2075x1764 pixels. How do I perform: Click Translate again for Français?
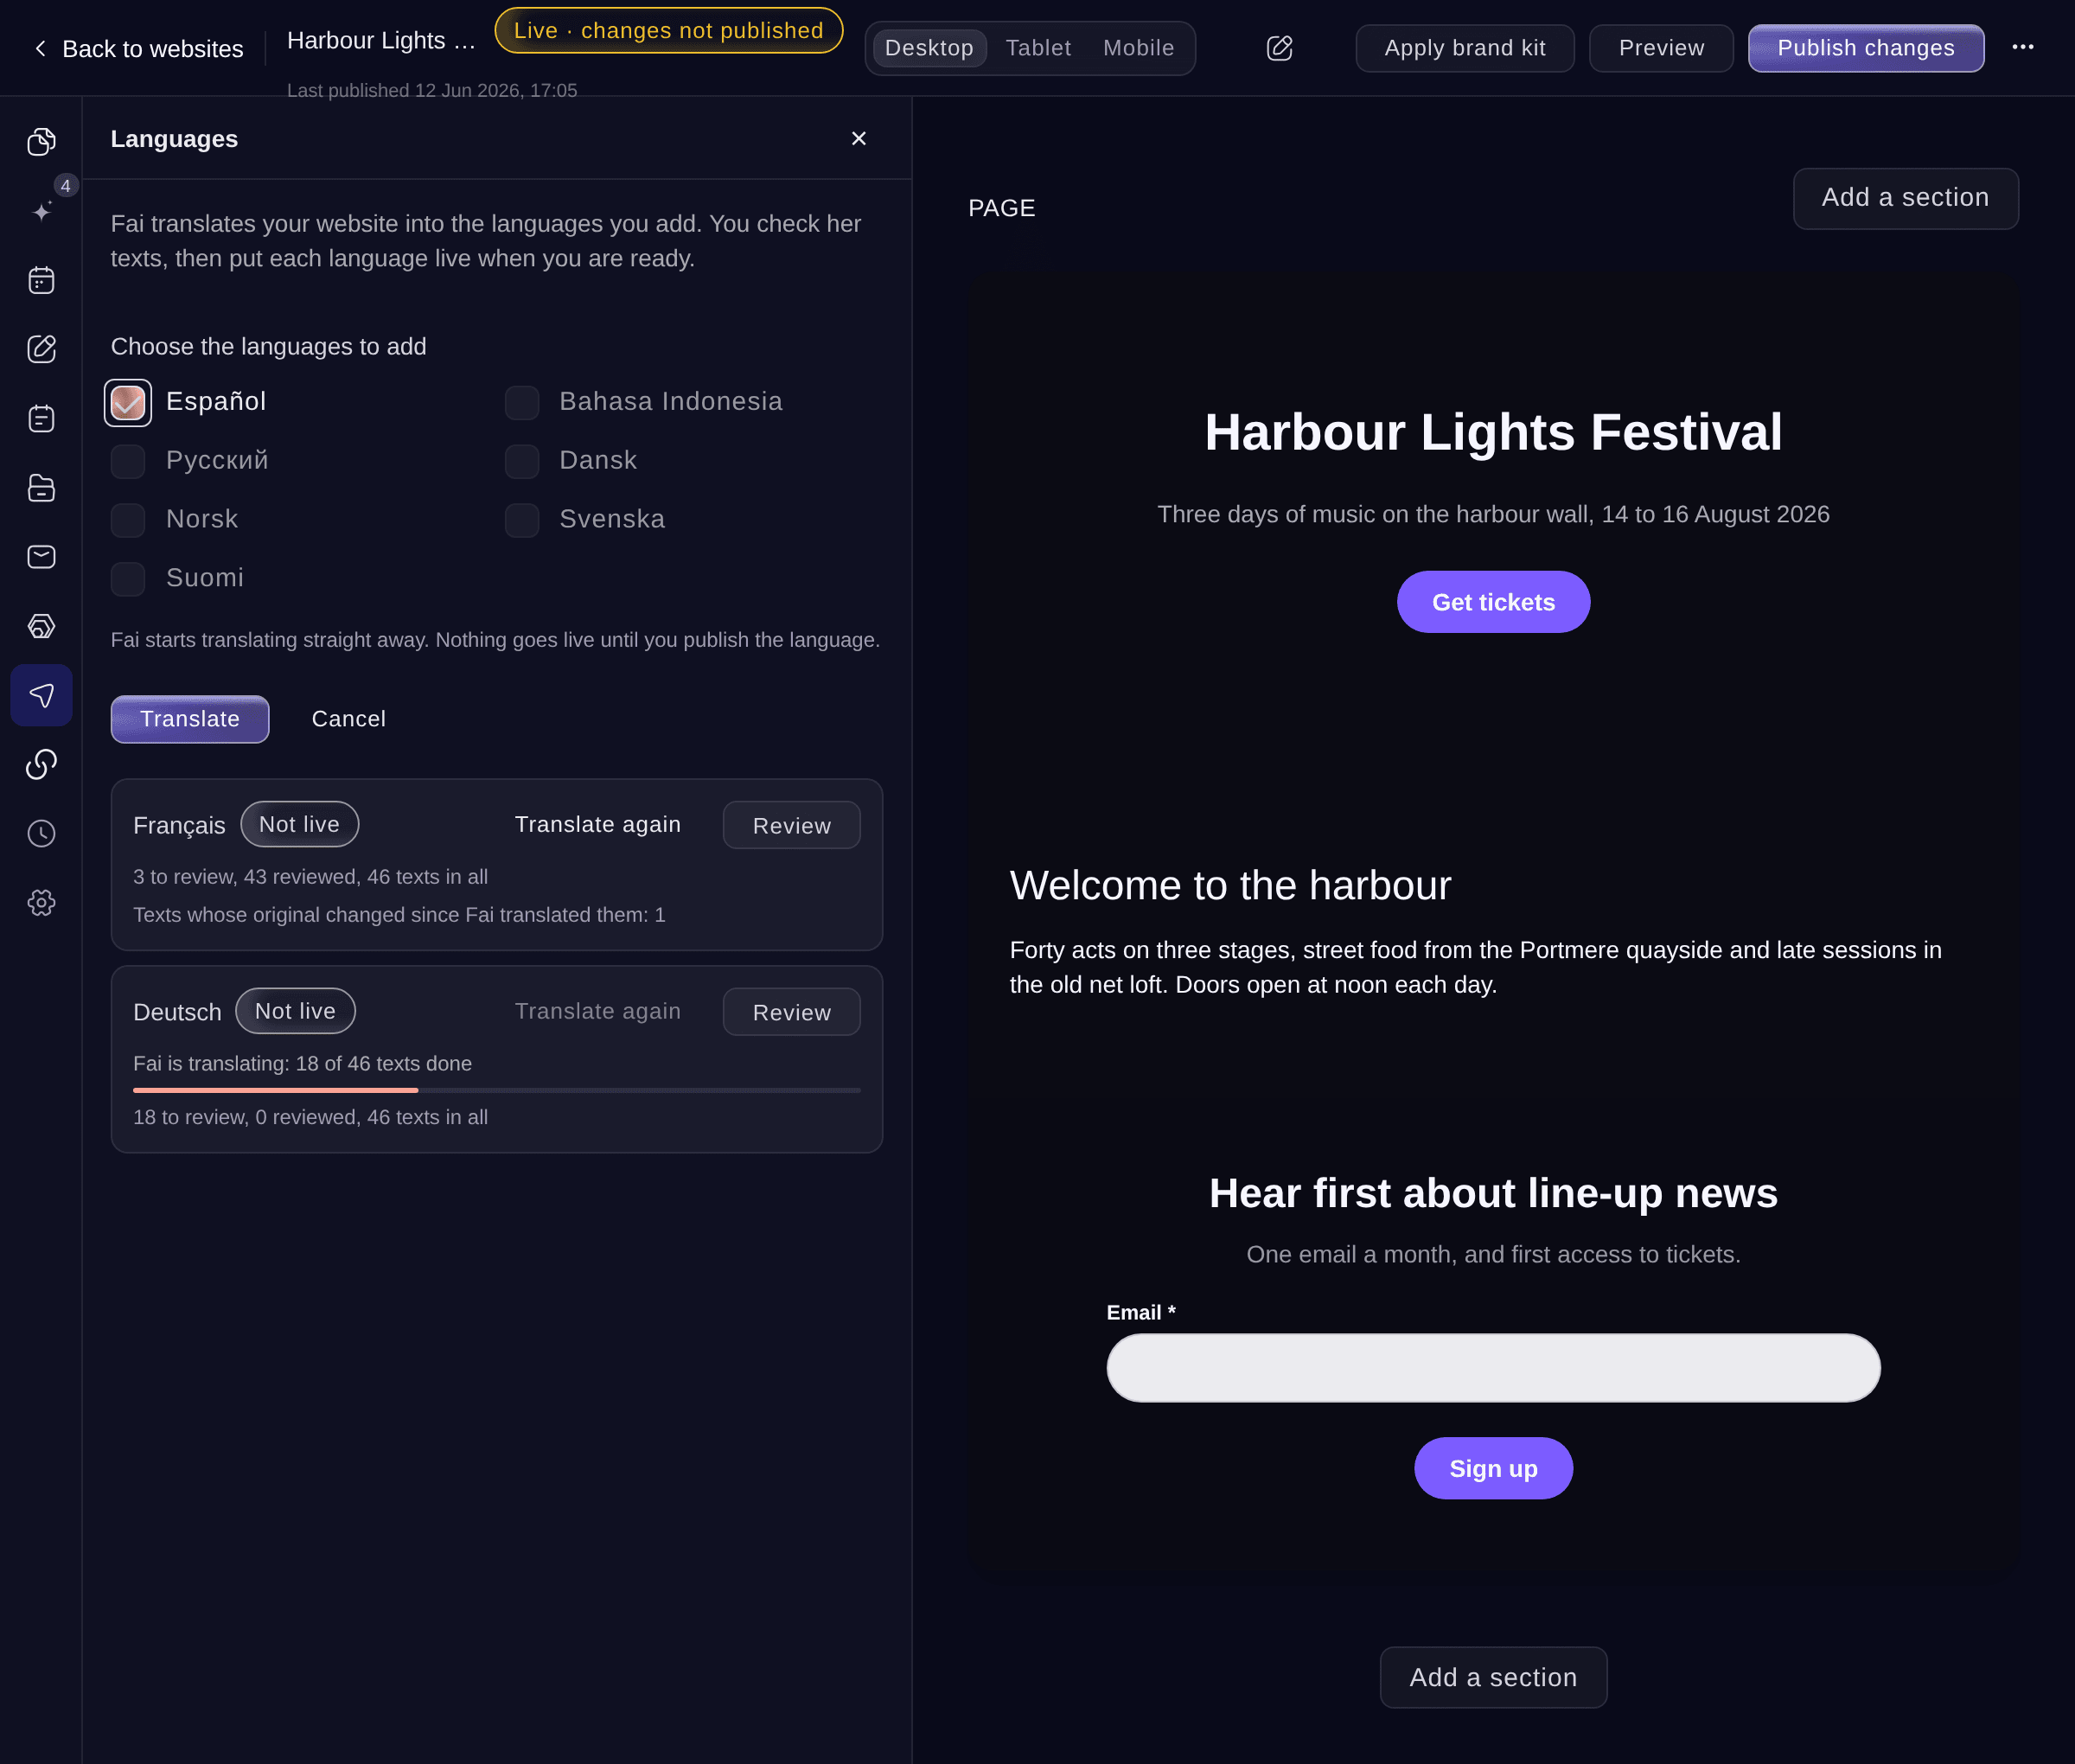597,824
